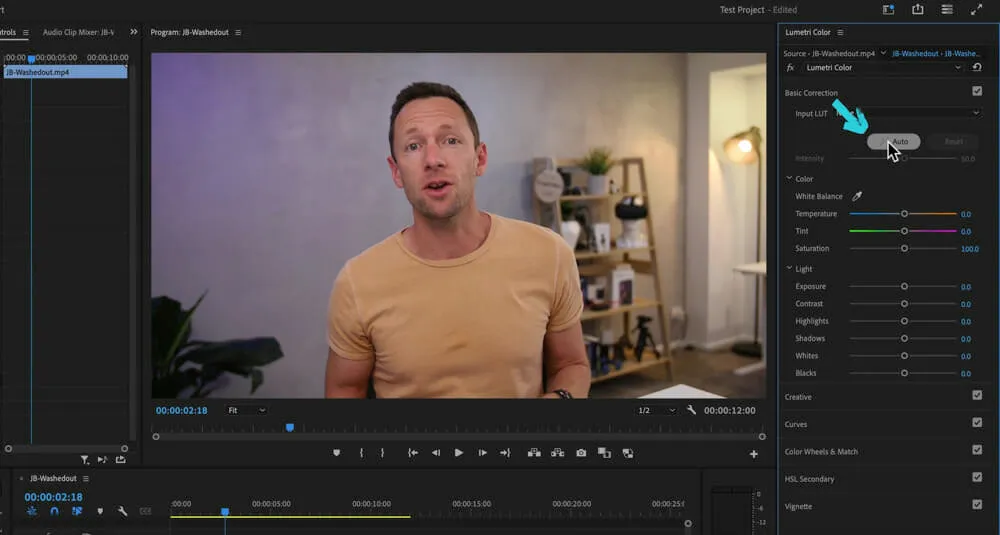
Task: Click the Add Marker icon in Program monitor
Action: click(x=336, y=453)
